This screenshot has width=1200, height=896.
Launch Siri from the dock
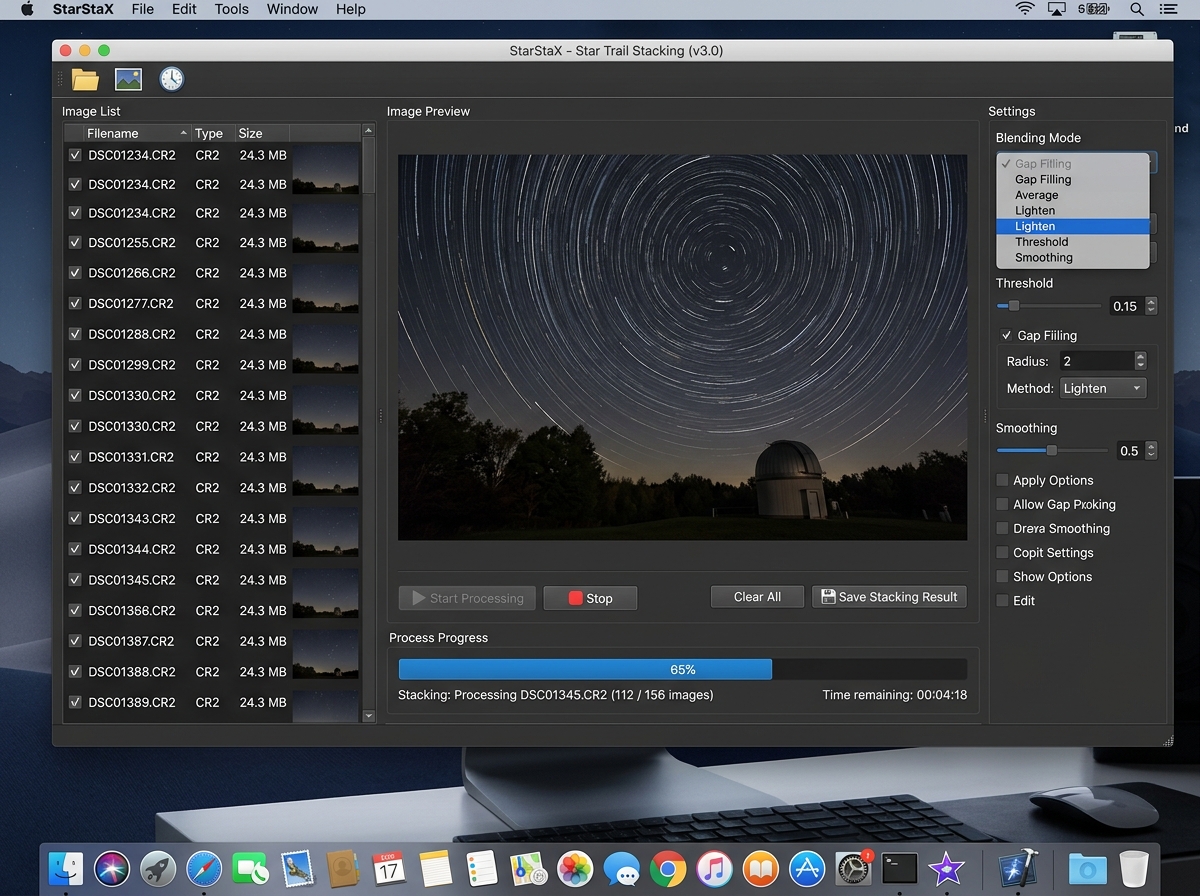click(x=112, y=867)
